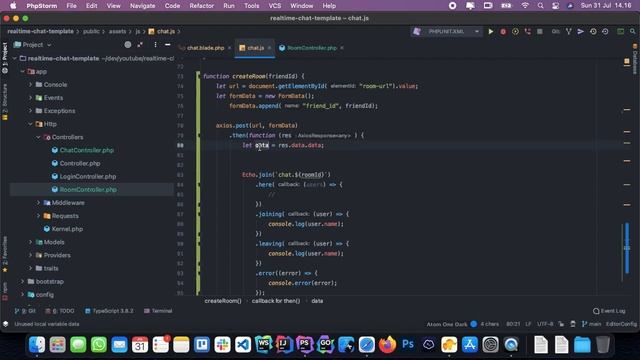Open the search everywhere magnifier in the toolbar
This screenshot has width=640, height=360.
click(632, 31)
